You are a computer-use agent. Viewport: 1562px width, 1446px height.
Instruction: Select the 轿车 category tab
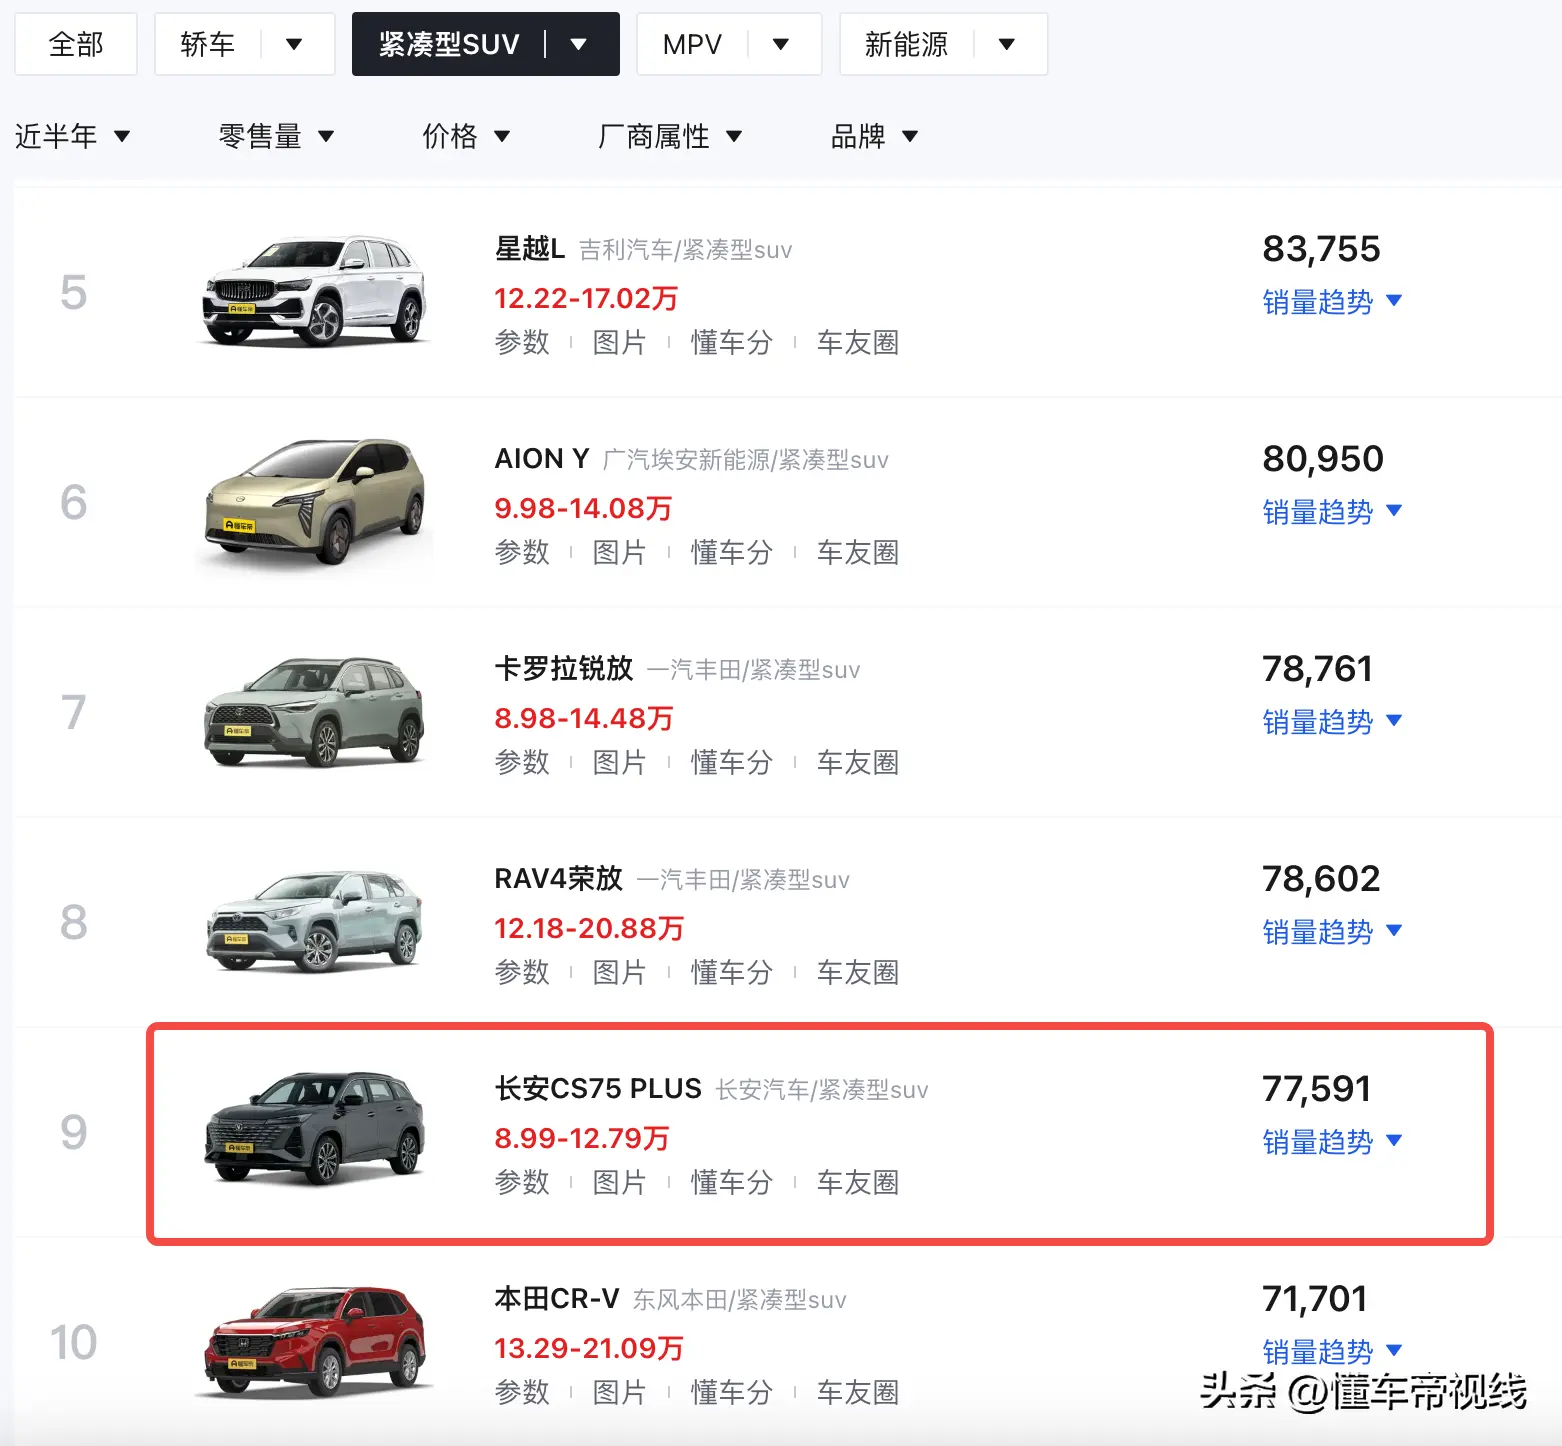208,44
